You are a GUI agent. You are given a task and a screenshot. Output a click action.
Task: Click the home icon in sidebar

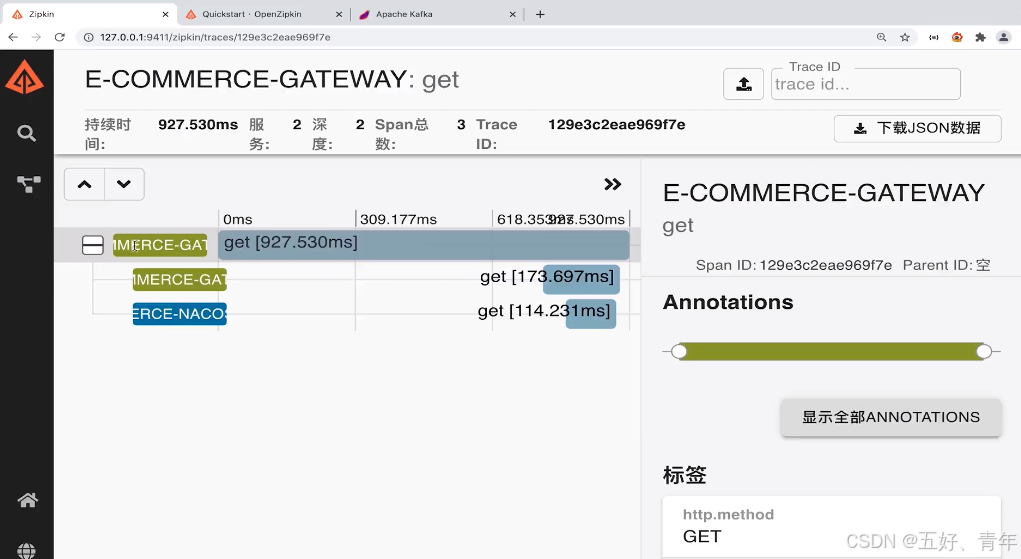pos(27,500)
